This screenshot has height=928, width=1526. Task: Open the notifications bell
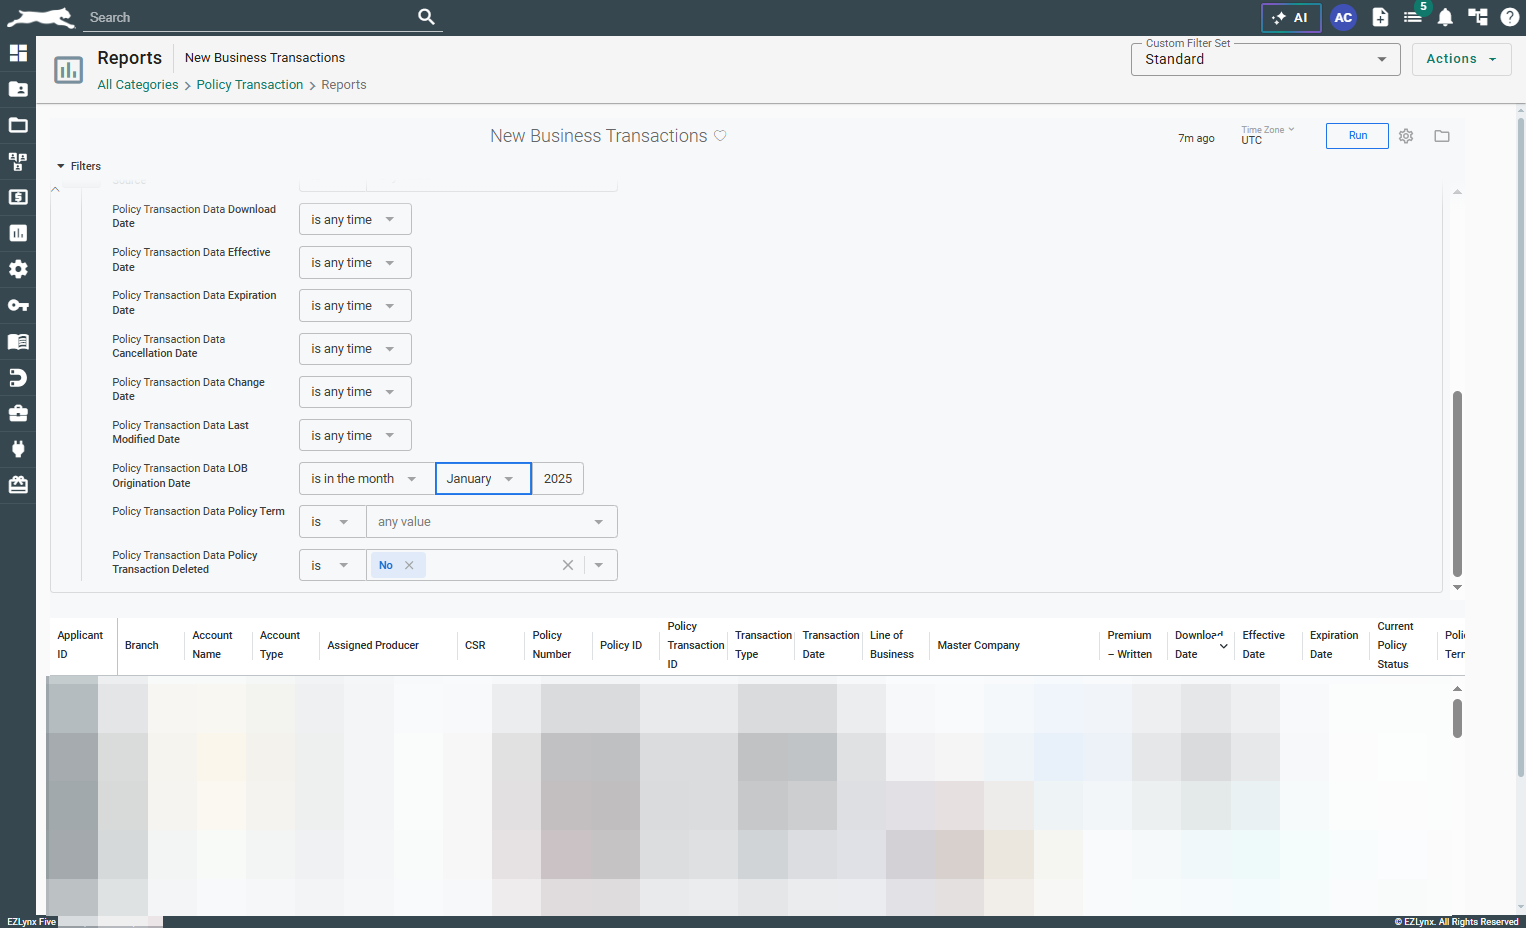pos(1445,17)
